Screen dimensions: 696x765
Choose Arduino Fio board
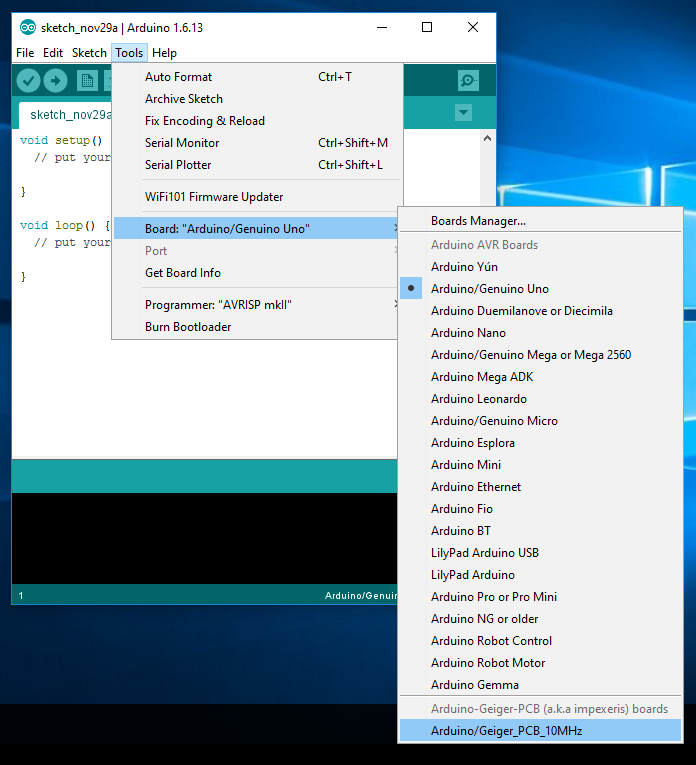[540, 508]
